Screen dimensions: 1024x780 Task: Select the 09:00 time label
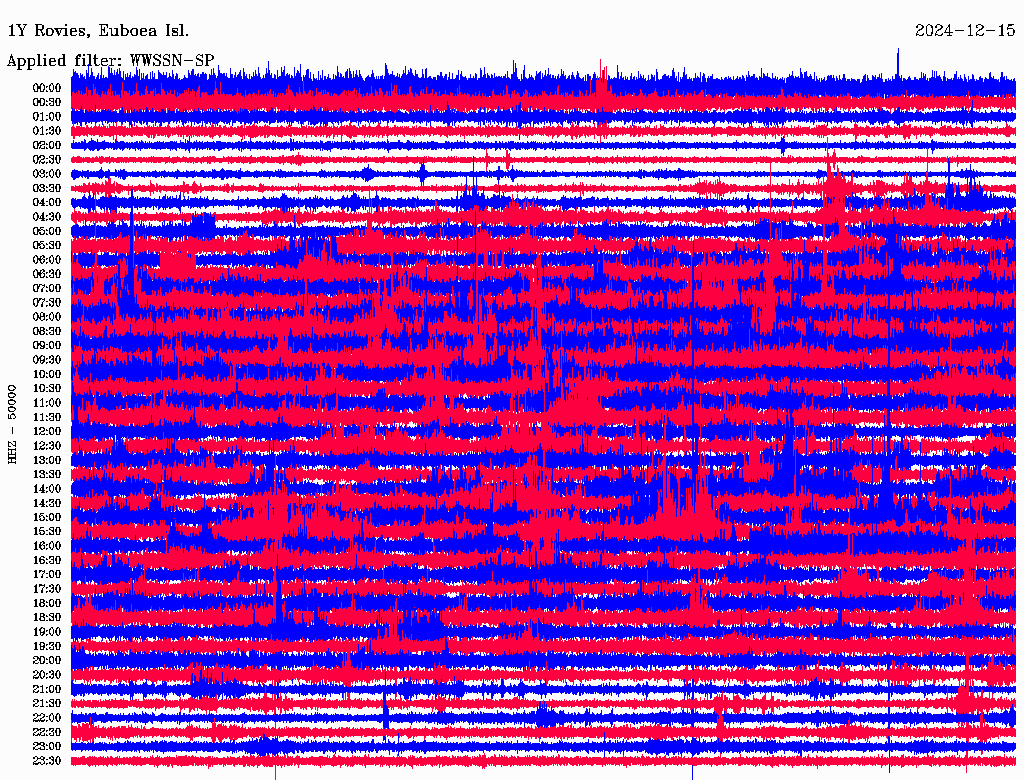point(47,346)
